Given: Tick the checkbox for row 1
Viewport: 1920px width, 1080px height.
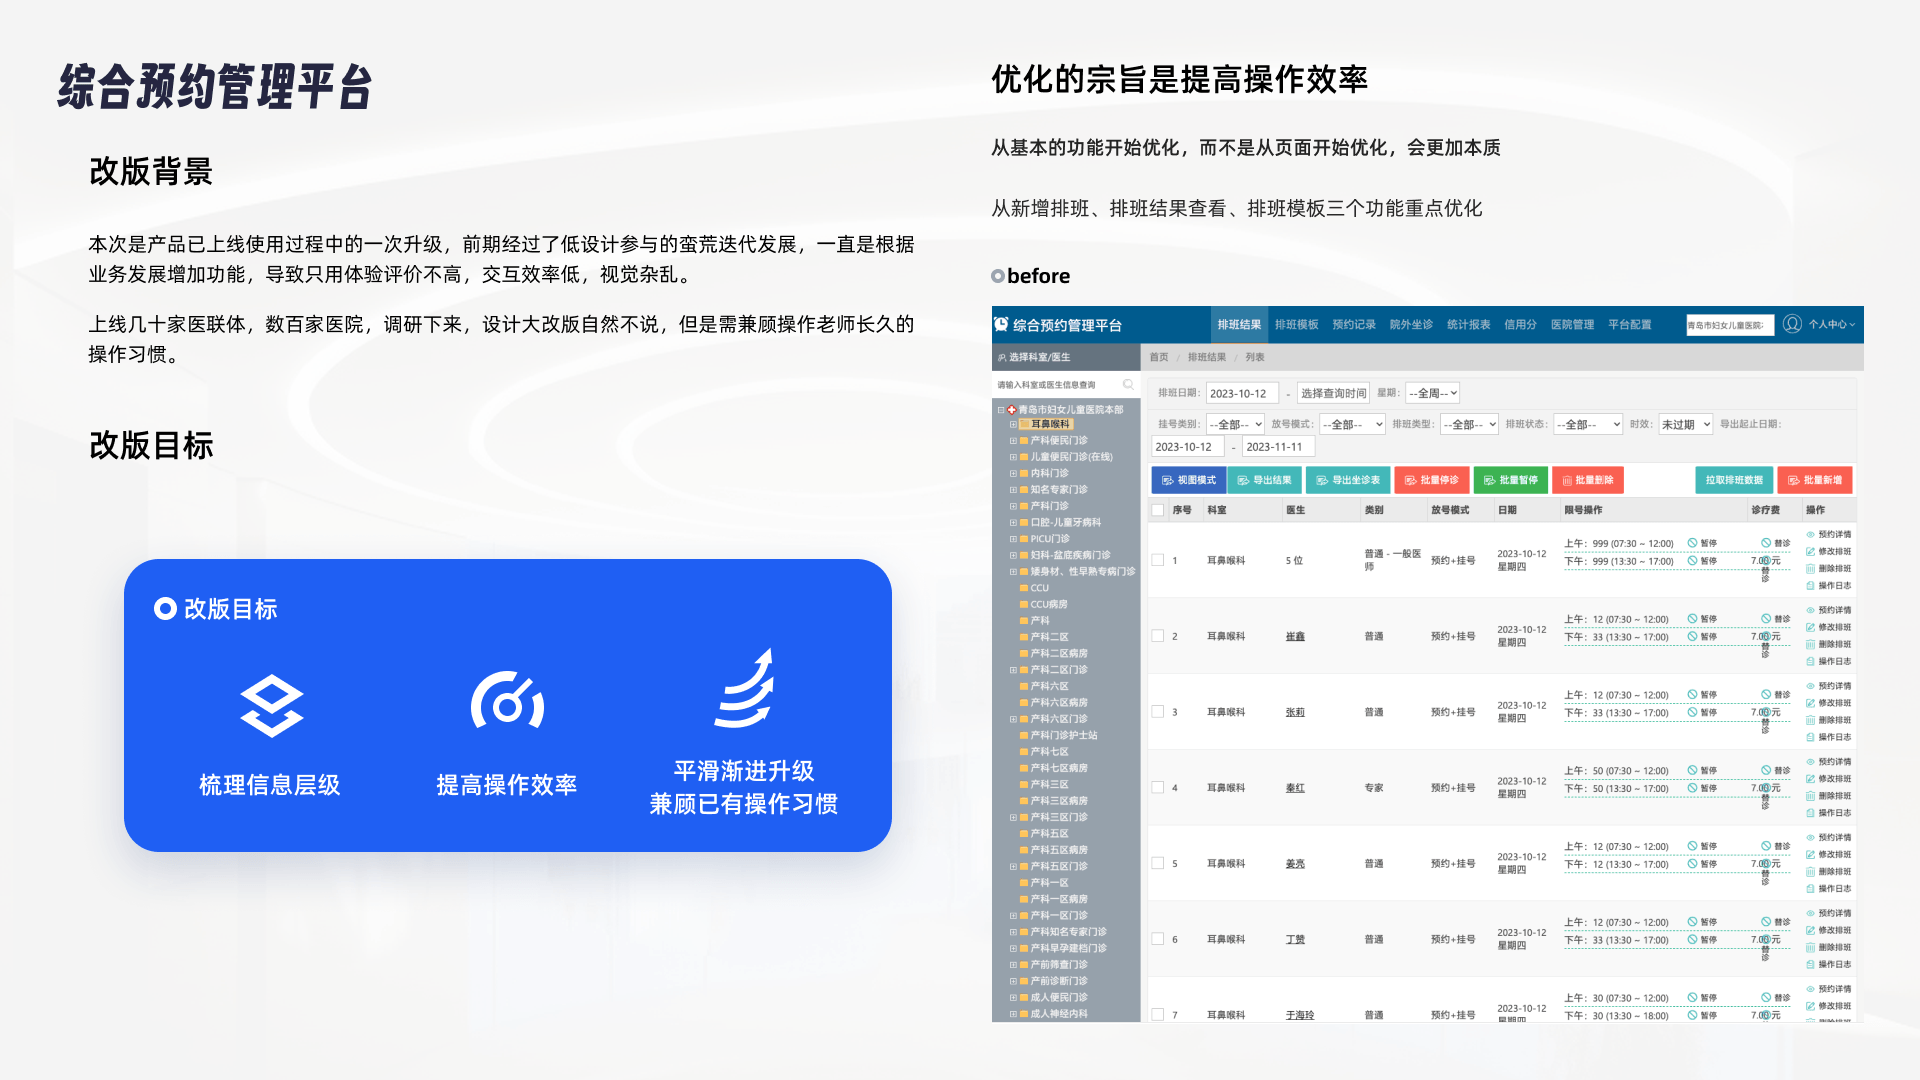Looking at the screenshot, I should click(1158, 560).
